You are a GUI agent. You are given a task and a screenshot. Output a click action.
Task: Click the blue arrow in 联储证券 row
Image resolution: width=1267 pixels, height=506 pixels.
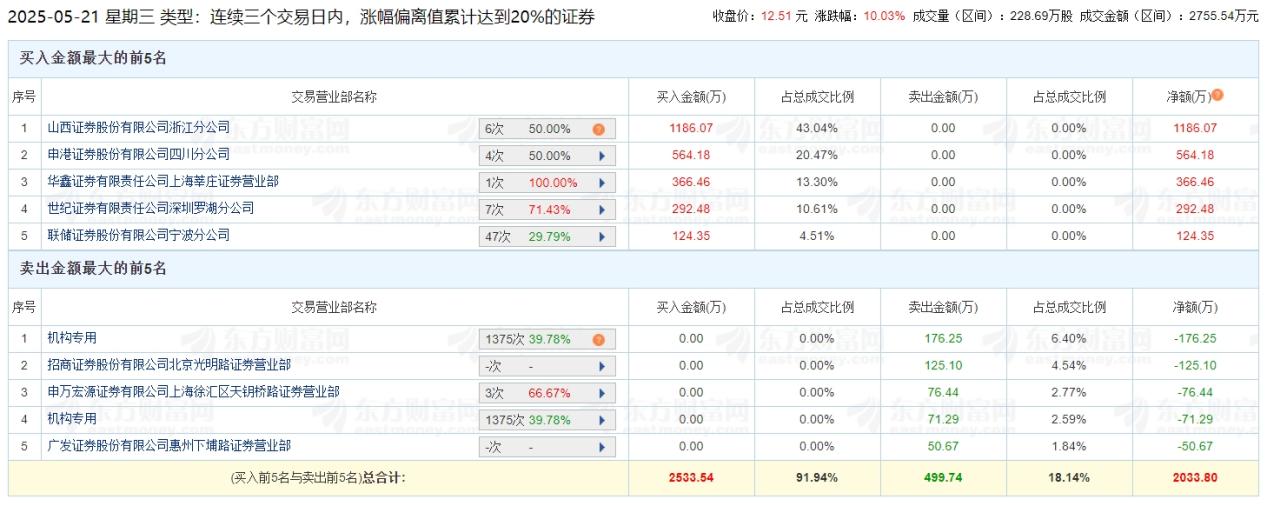coord(601,237)
